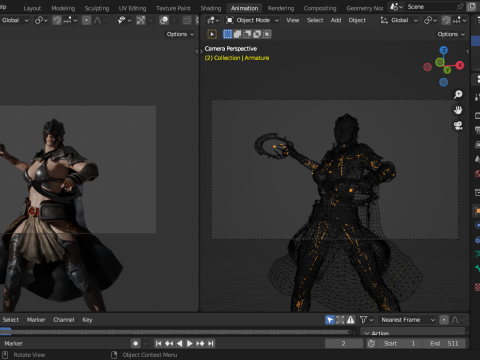The height and width of the screenshot is (360, 480).
Task: Open the View menu in viewport header
Action: 293,20
